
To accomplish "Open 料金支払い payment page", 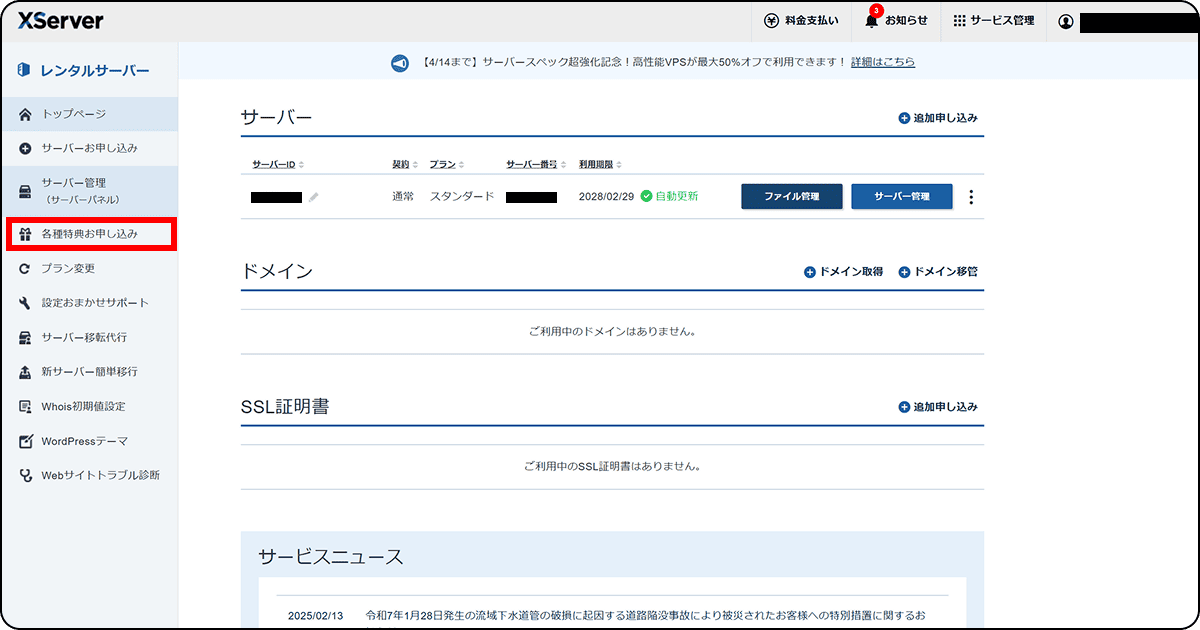I will [x=802, y=21].
